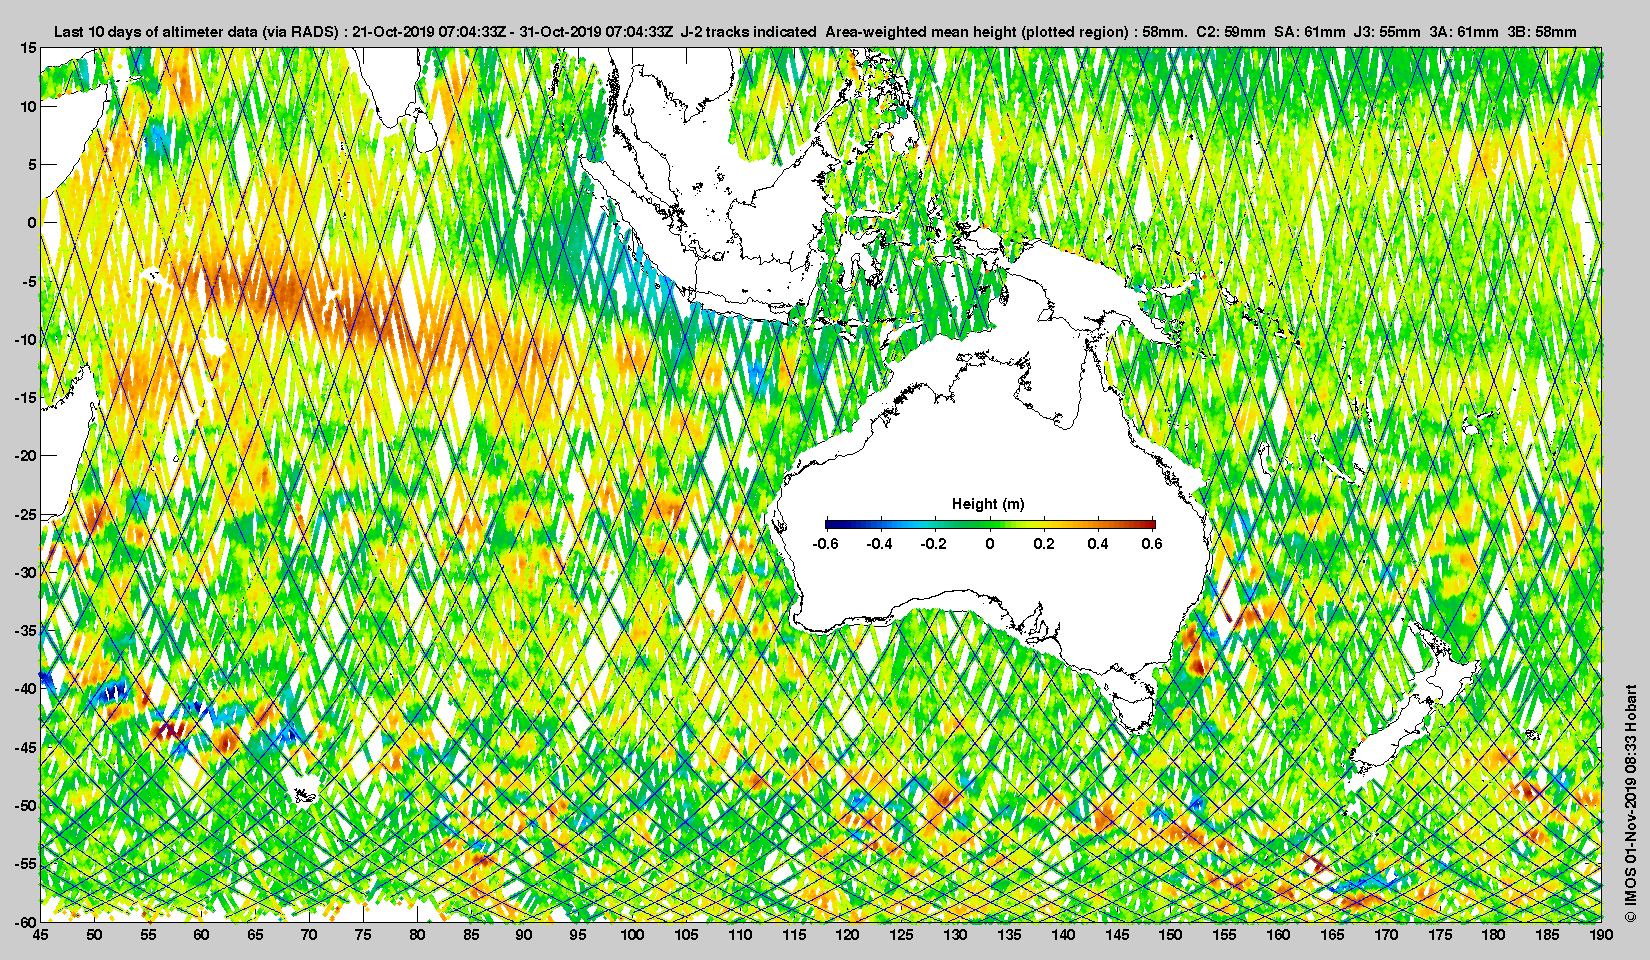Click the height colorbar in the legend
The width and height of the screenshot is (1650, 960).
point(990,524)
